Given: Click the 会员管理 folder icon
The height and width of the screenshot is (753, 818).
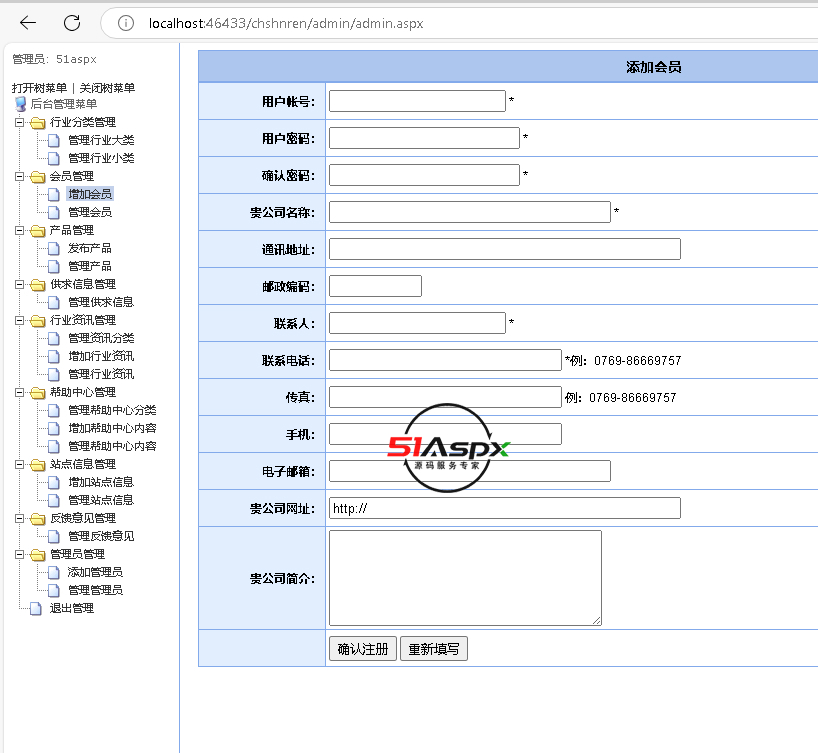Looking at the screenshot, I should tap(37, 177).
